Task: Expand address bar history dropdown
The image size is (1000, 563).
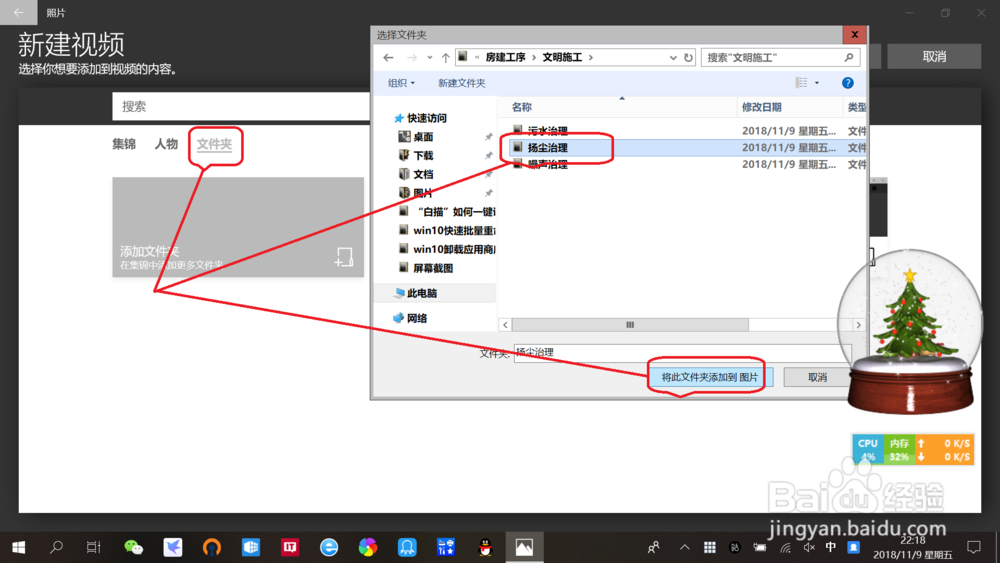Action: coord(673,57)
